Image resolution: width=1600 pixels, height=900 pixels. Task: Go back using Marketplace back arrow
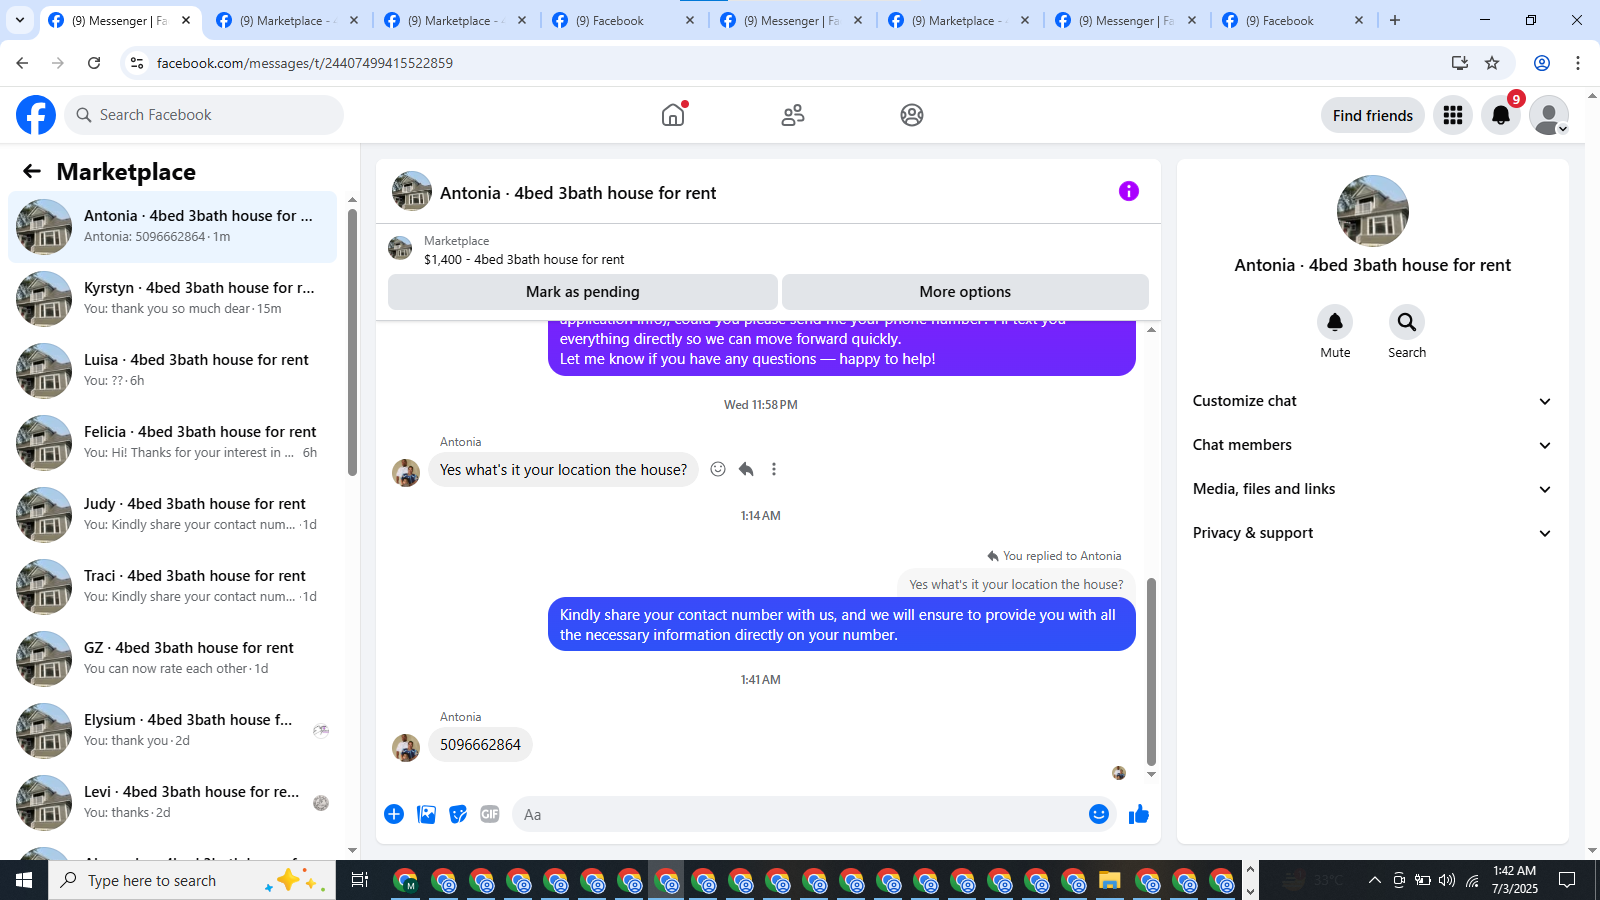32,171
